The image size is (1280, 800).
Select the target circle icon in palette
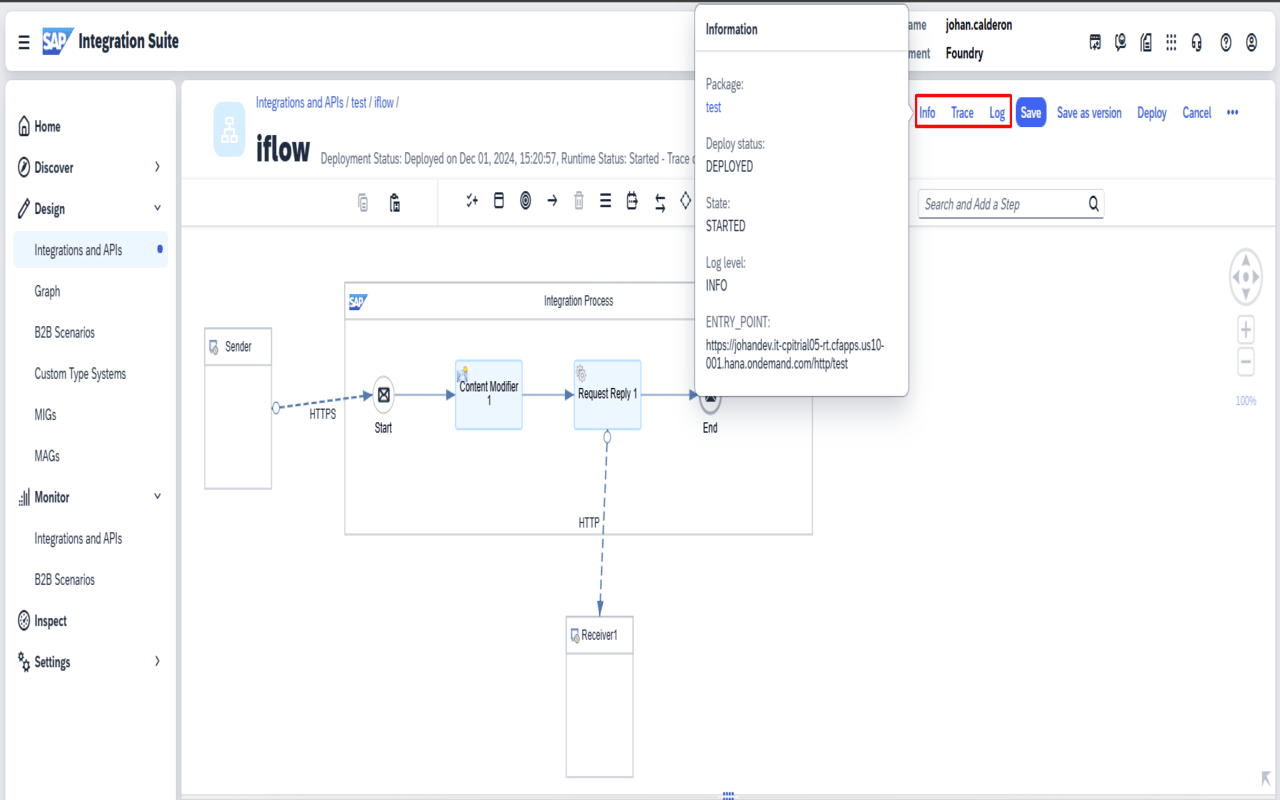click(525, 201)
